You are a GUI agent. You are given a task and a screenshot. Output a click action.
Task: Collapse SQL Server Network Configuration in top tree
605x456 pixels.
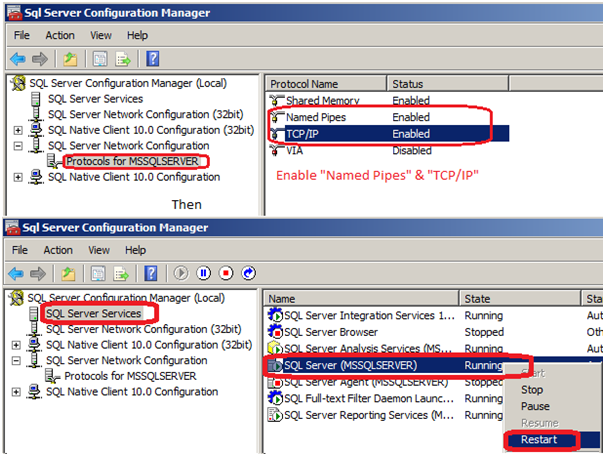pos(18,146)
